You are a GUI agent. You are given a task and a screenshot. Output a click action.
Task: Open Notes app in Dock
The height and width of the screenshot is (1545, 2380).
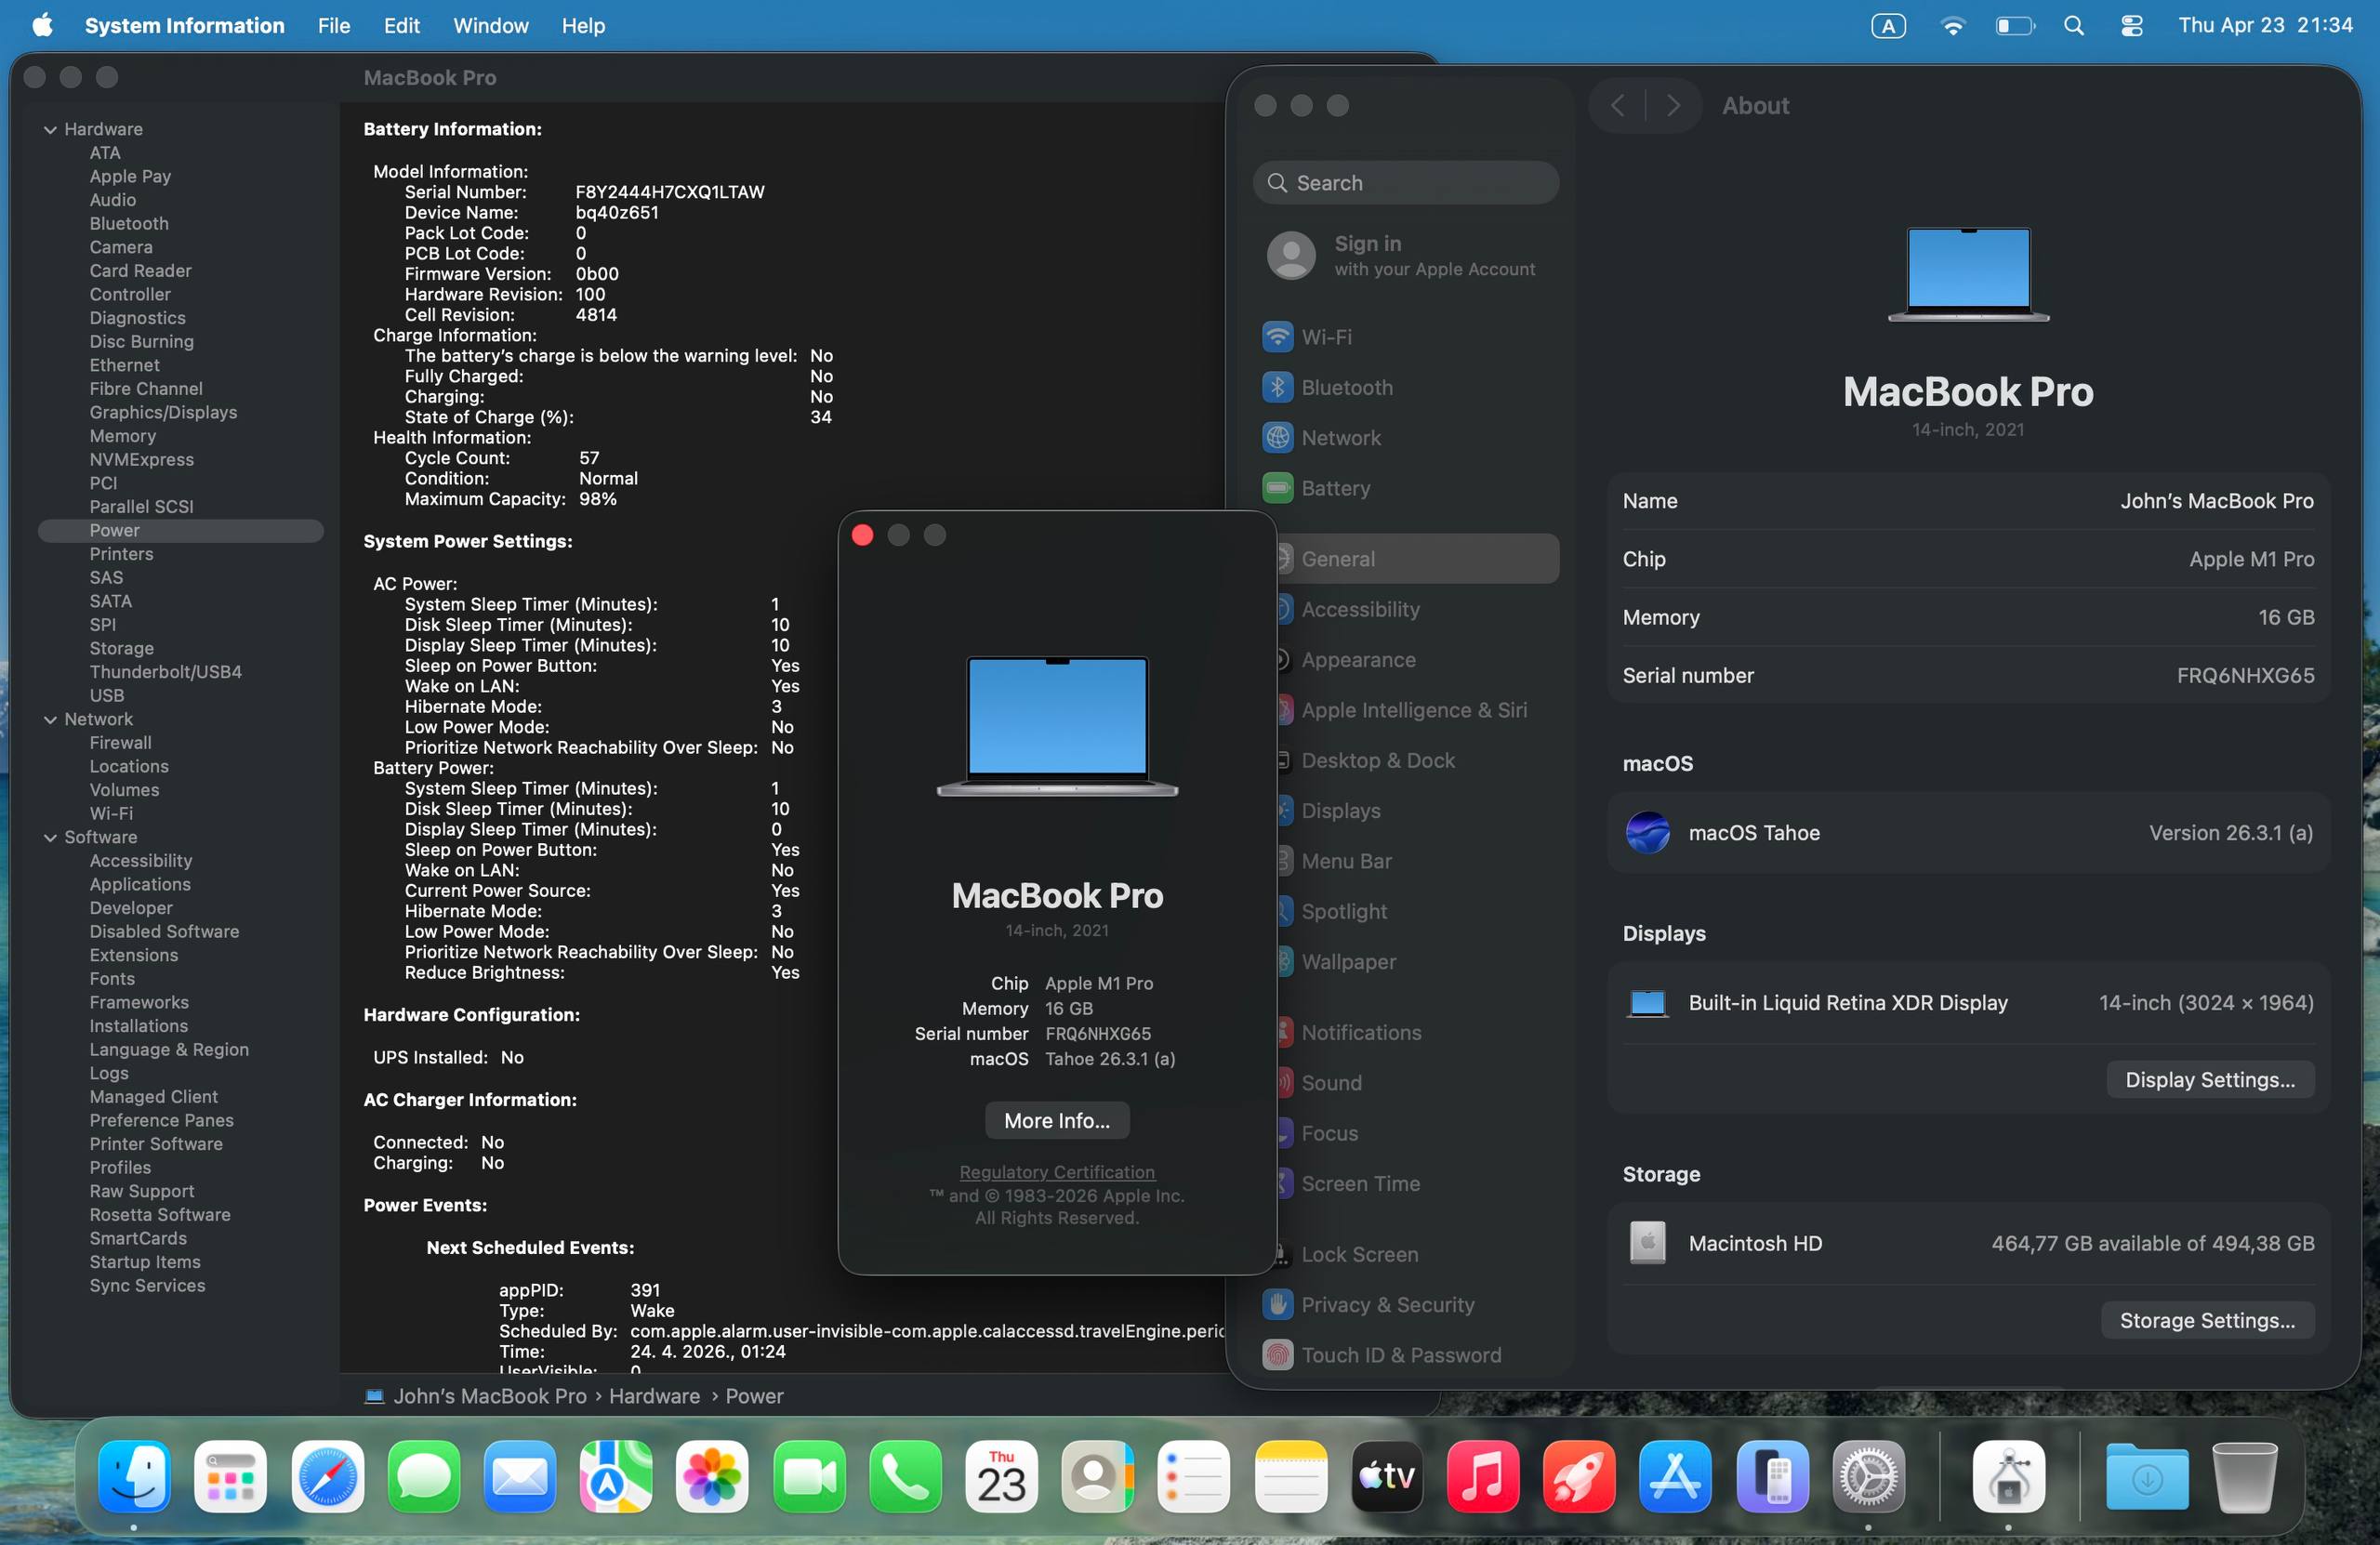(1290, 1476)
